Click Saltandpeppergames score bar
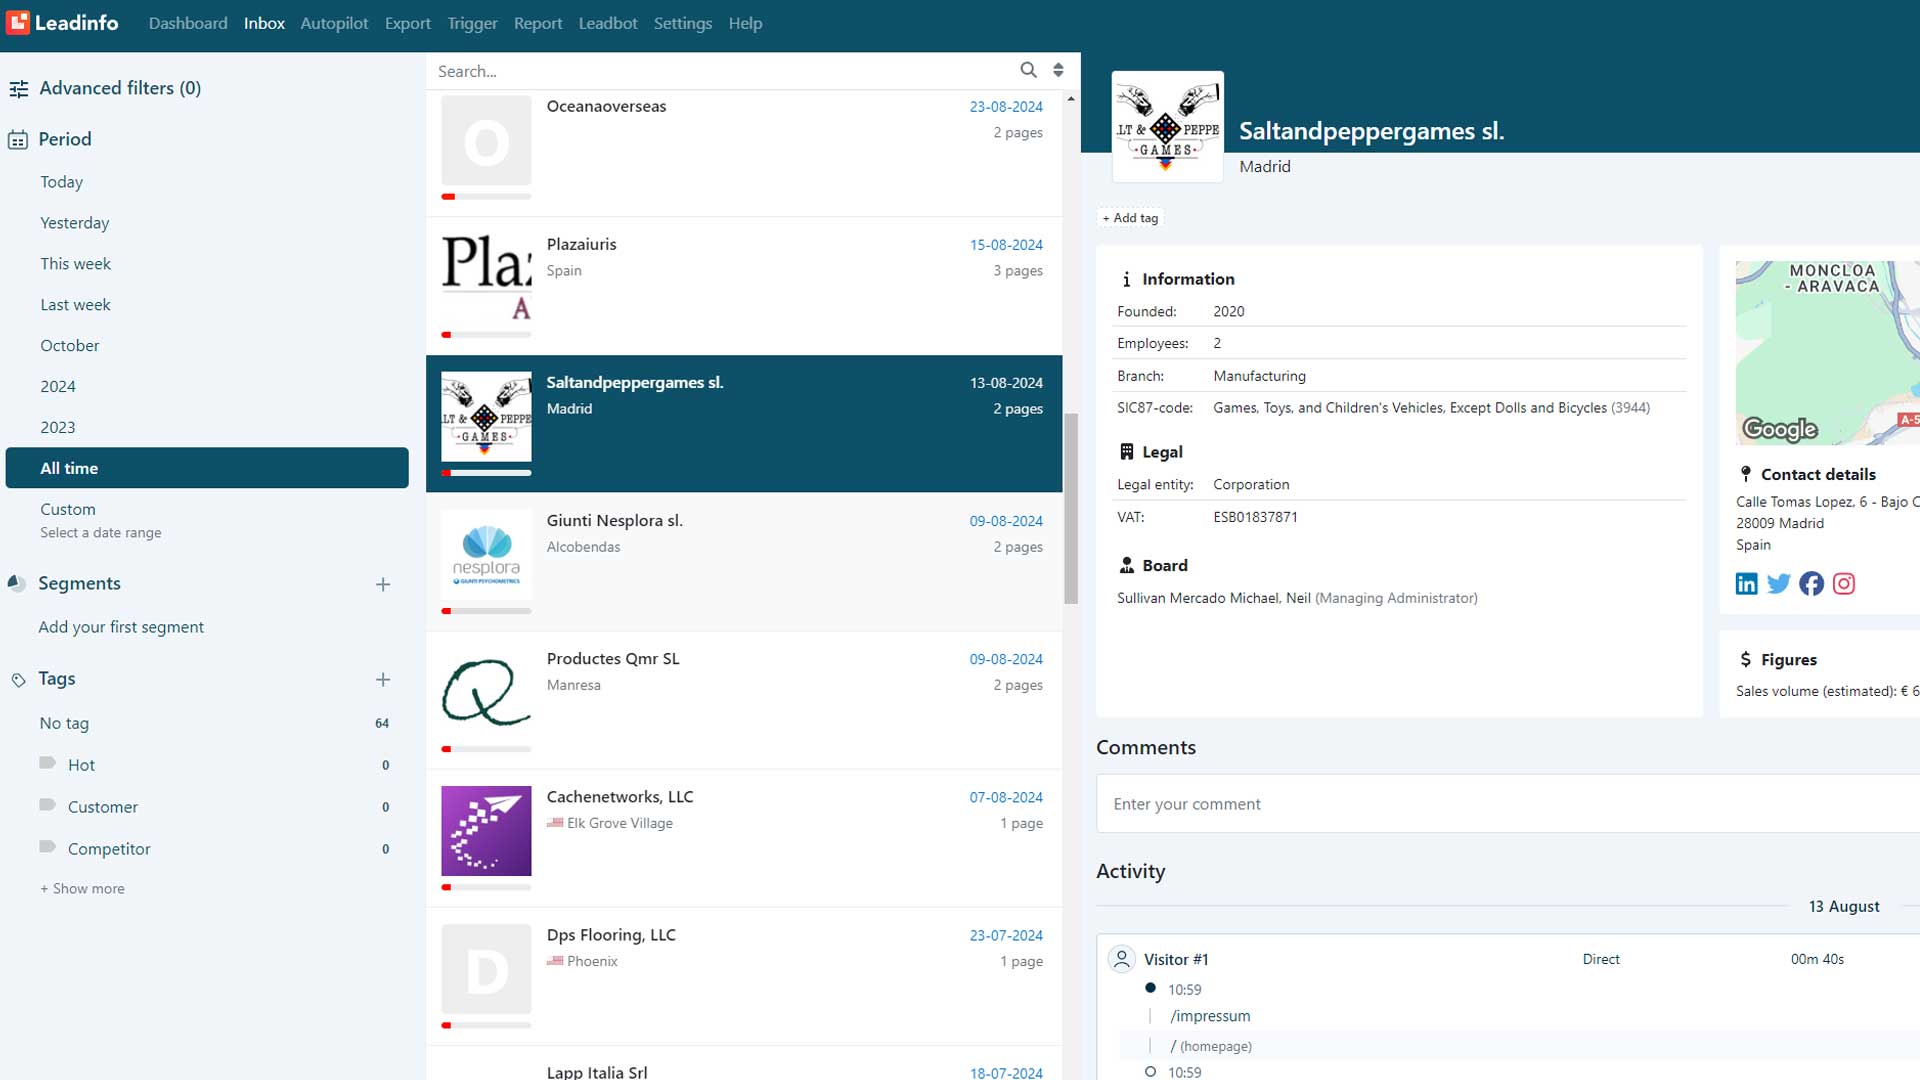1920x1080 pixels. coord(486,473)
